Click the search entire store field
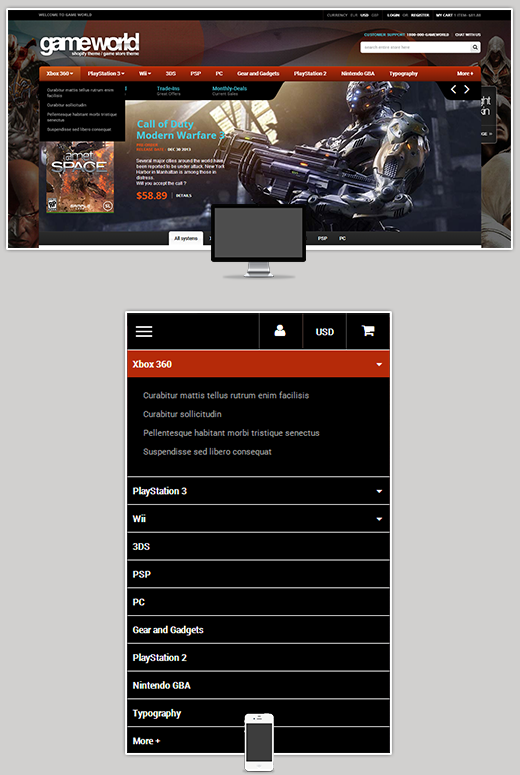520x775 pixels. coord(415,47)
